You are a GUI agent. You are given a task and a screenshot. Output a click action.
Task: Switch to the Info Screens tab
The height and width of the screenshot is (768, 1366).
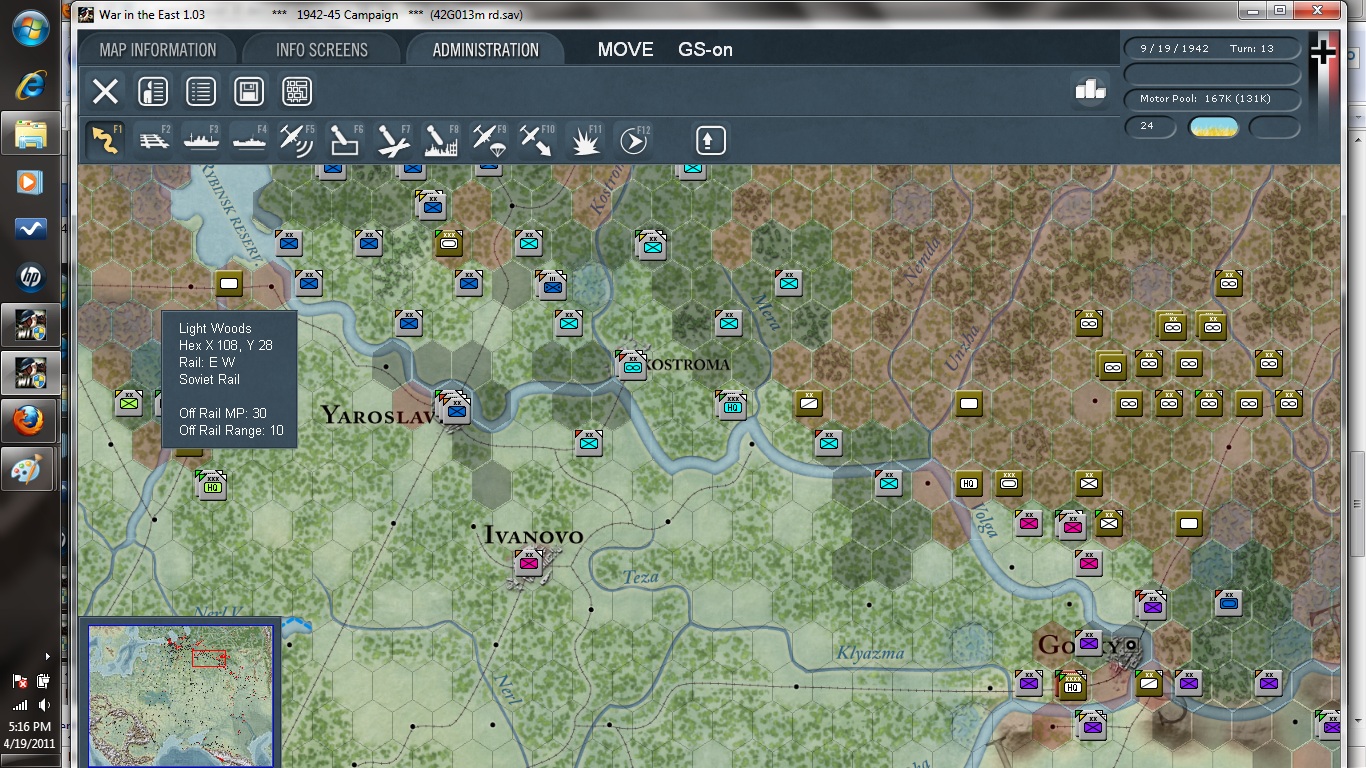pyautogui.click(x=322, y=50)
